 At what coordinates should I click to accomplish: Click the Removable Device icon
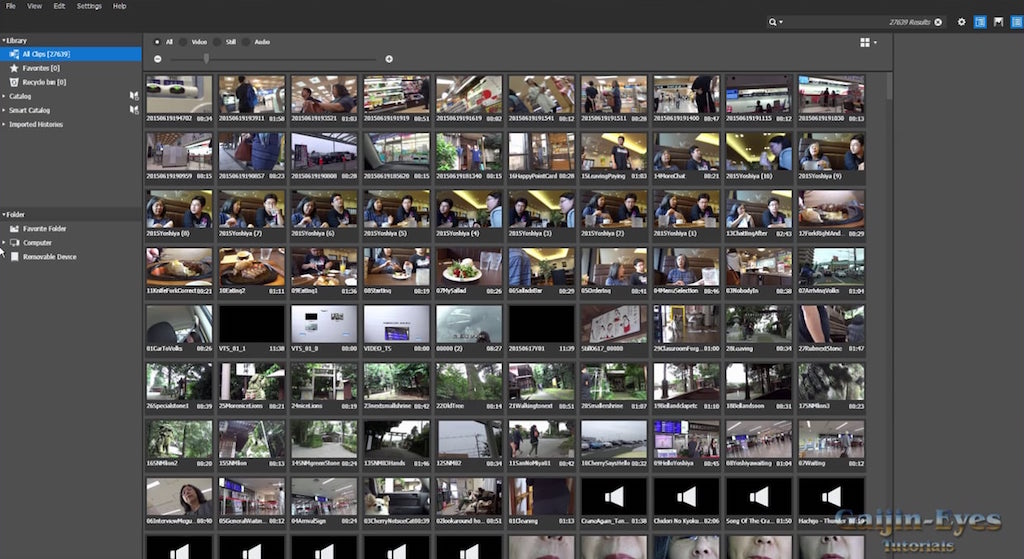(x=14, y=257)
